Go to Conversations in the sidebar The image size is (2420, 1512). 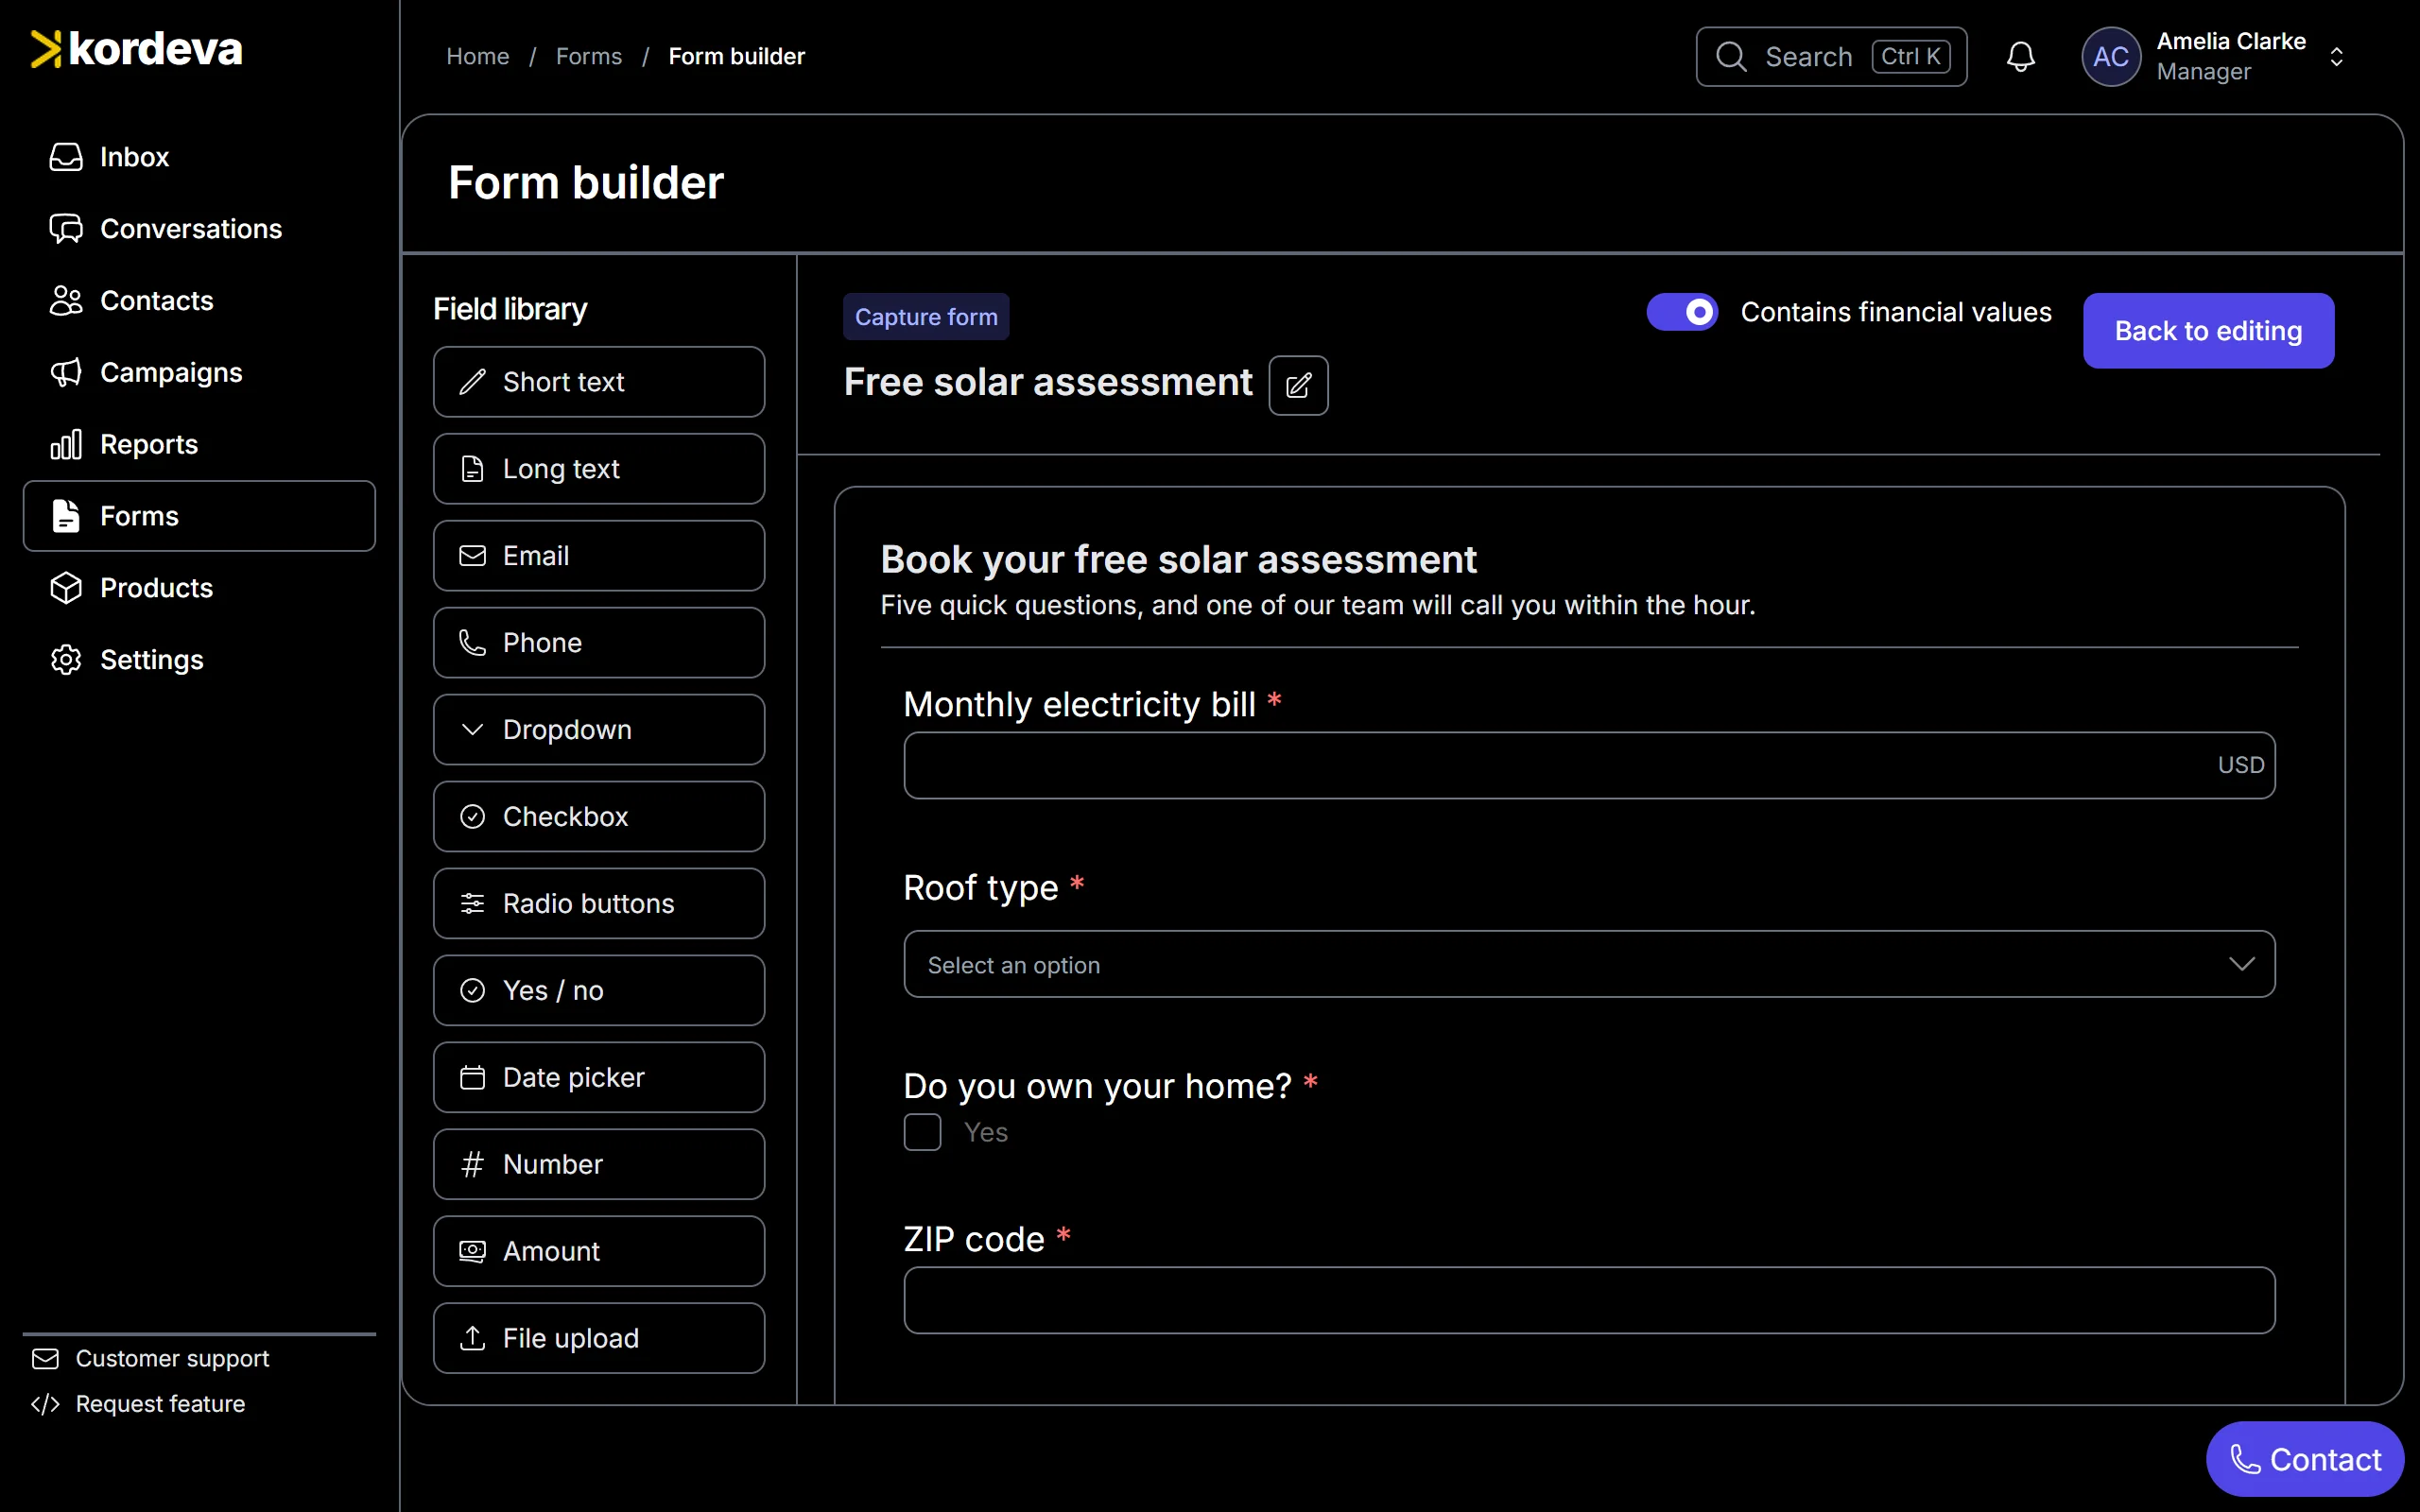point(199,229)
